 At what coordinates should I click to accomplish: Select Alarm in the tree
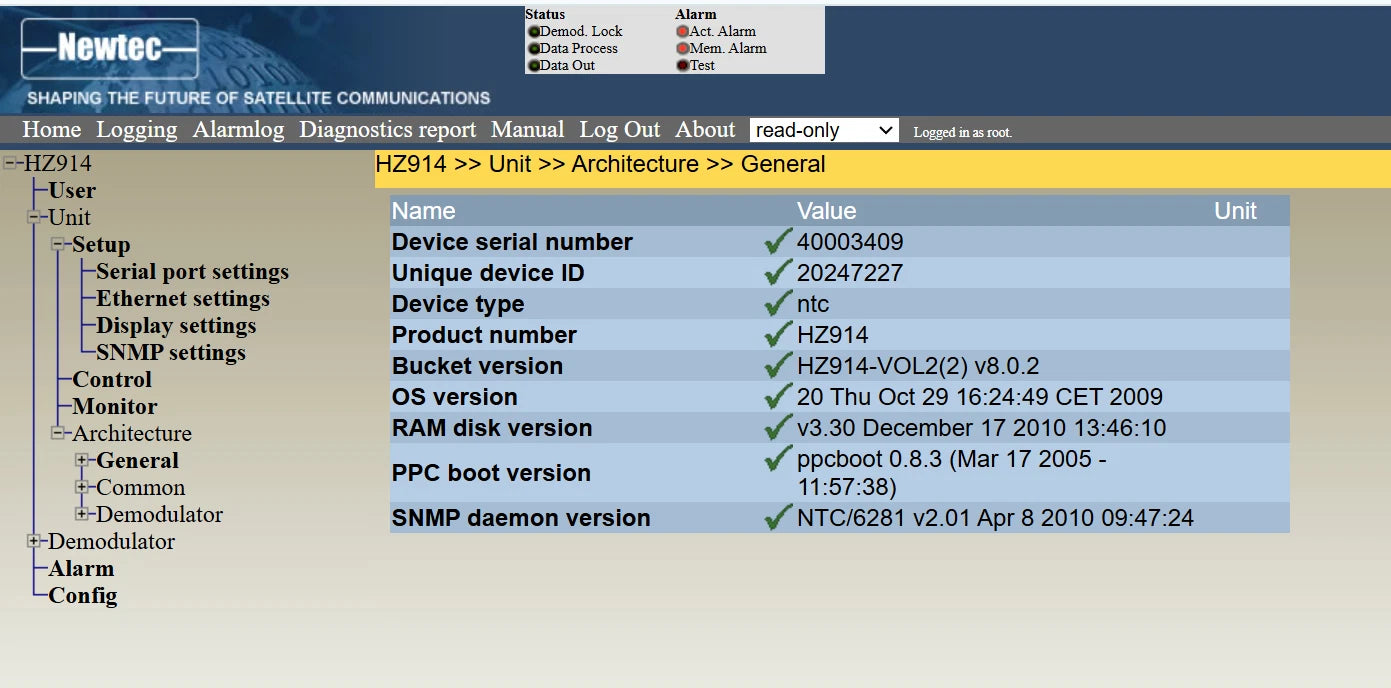pyautogui.click(x=81, y=568)
